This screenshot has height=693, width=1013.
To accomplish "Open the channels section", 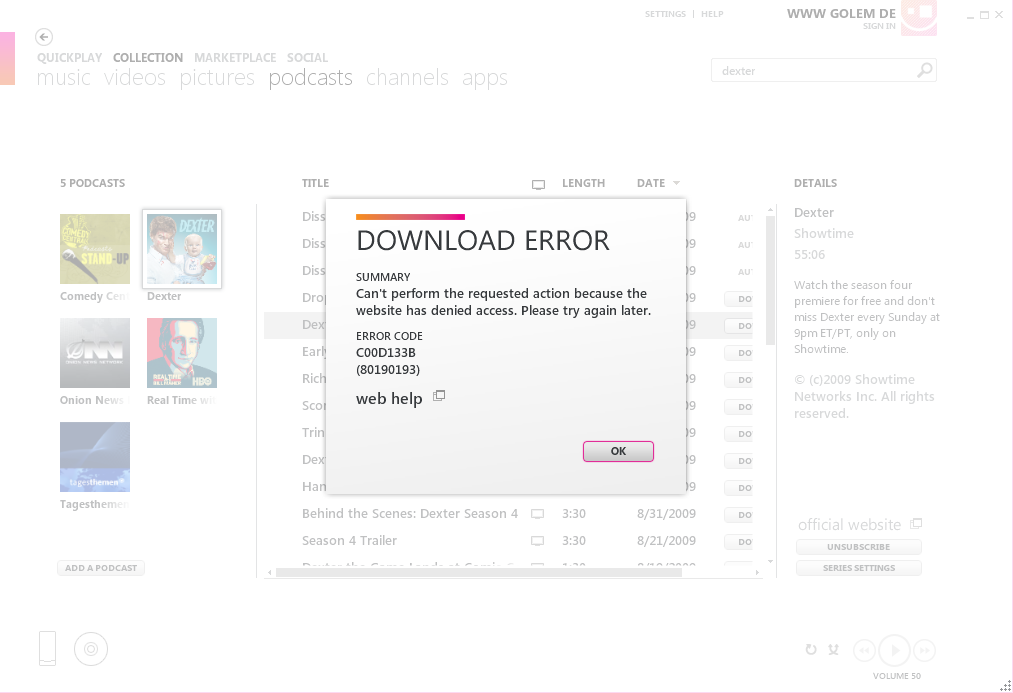I will coord(406,77).
